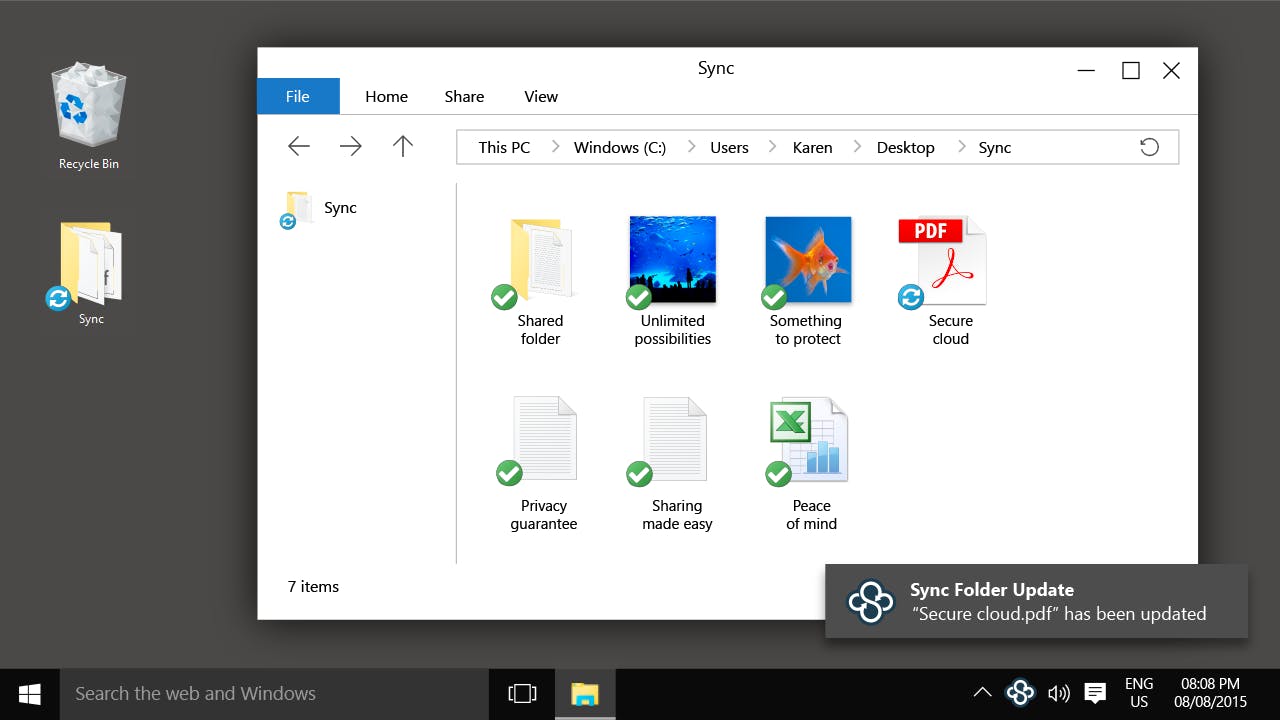Click the refresh icon in address bar

(1150, 147)
